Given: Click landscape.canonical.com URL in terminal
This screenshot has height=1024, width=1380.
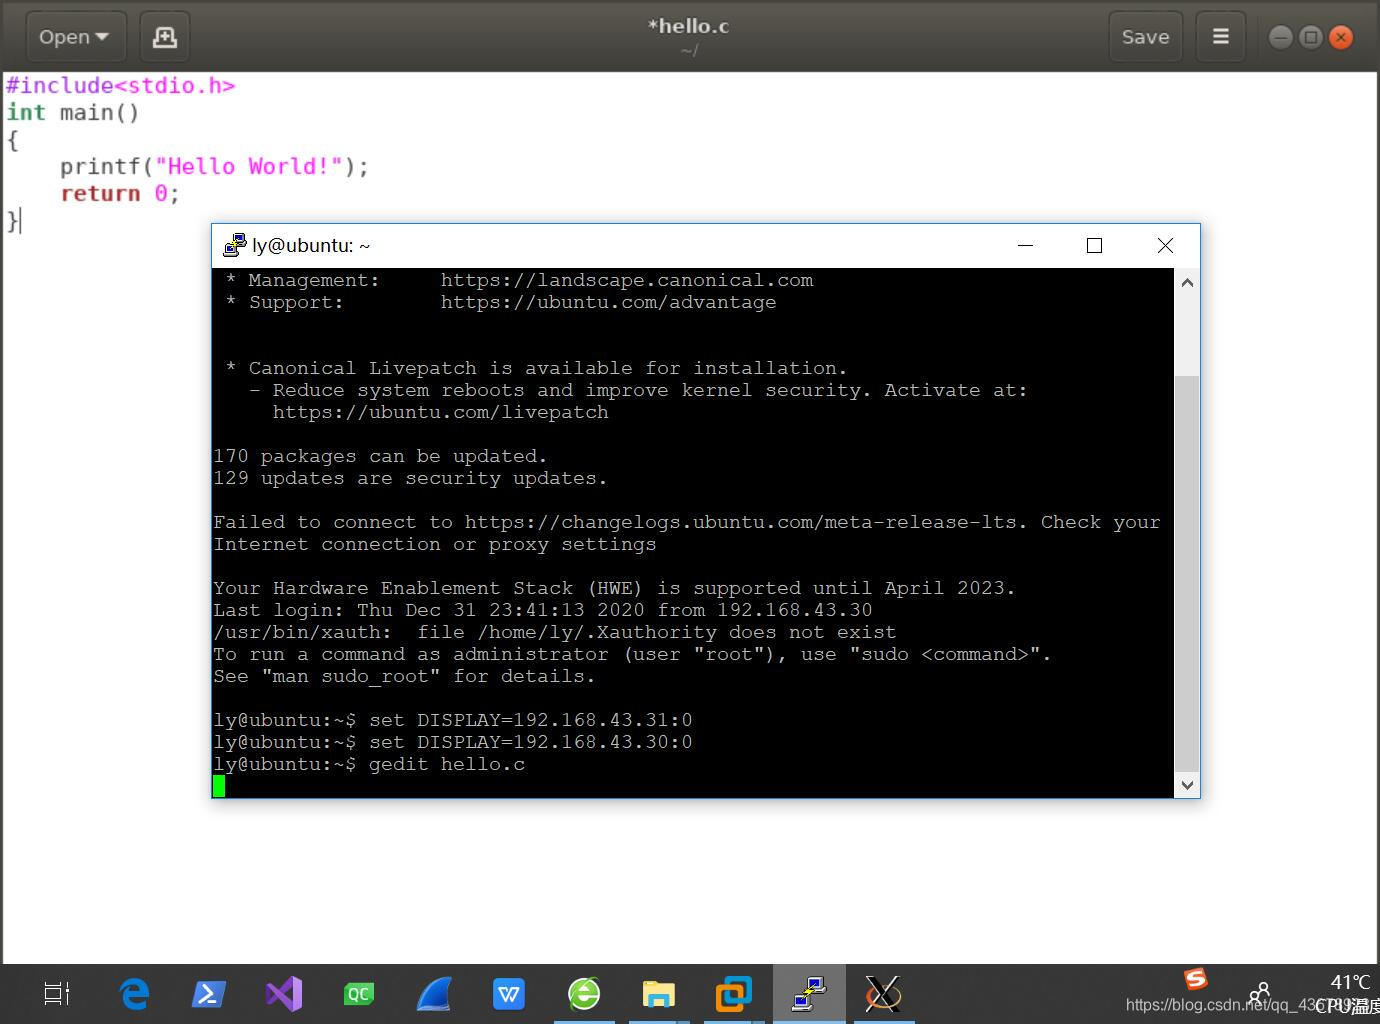Looking at the screenshot, I should (x=627, y=280).
